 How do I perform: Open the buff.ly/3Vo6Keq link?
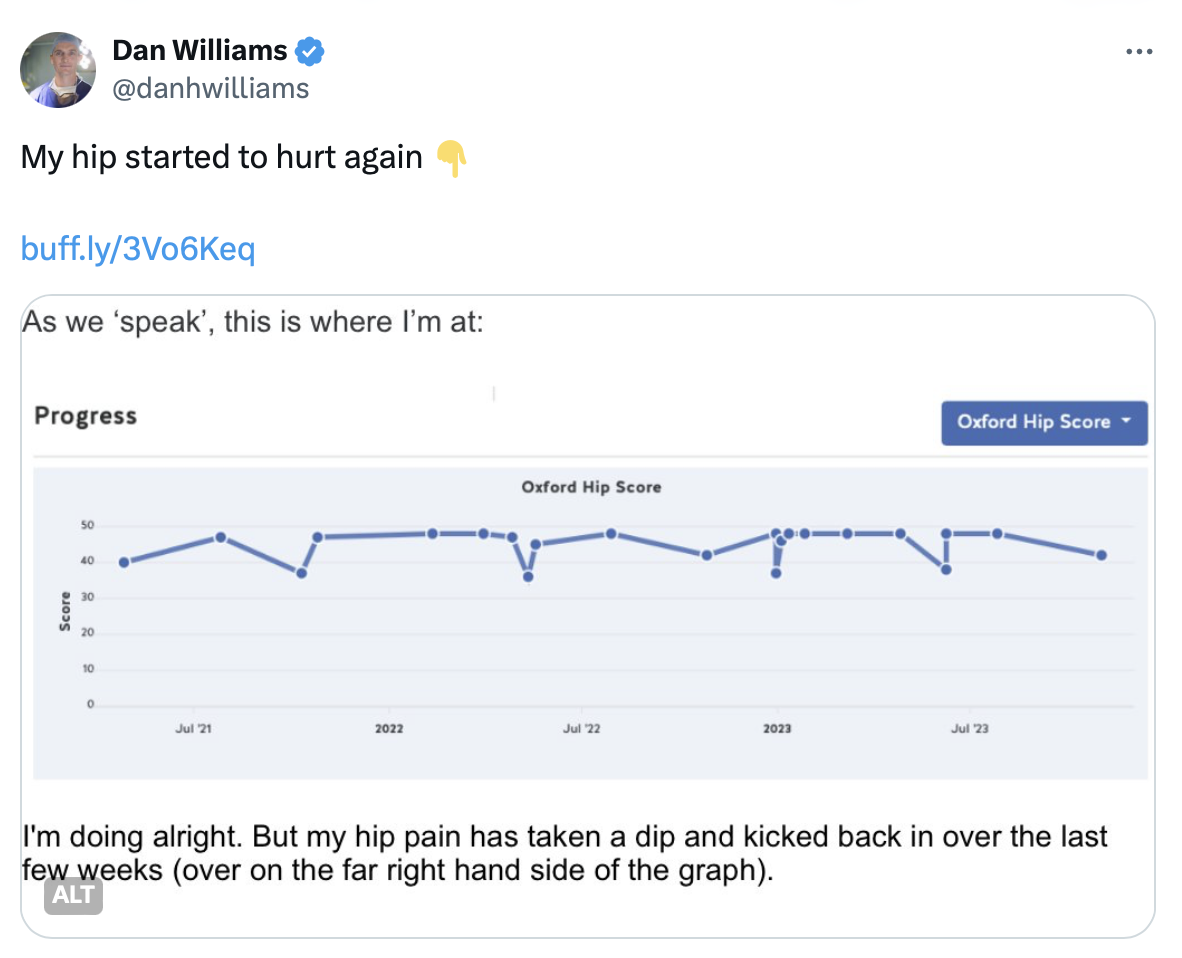[138, 249]
